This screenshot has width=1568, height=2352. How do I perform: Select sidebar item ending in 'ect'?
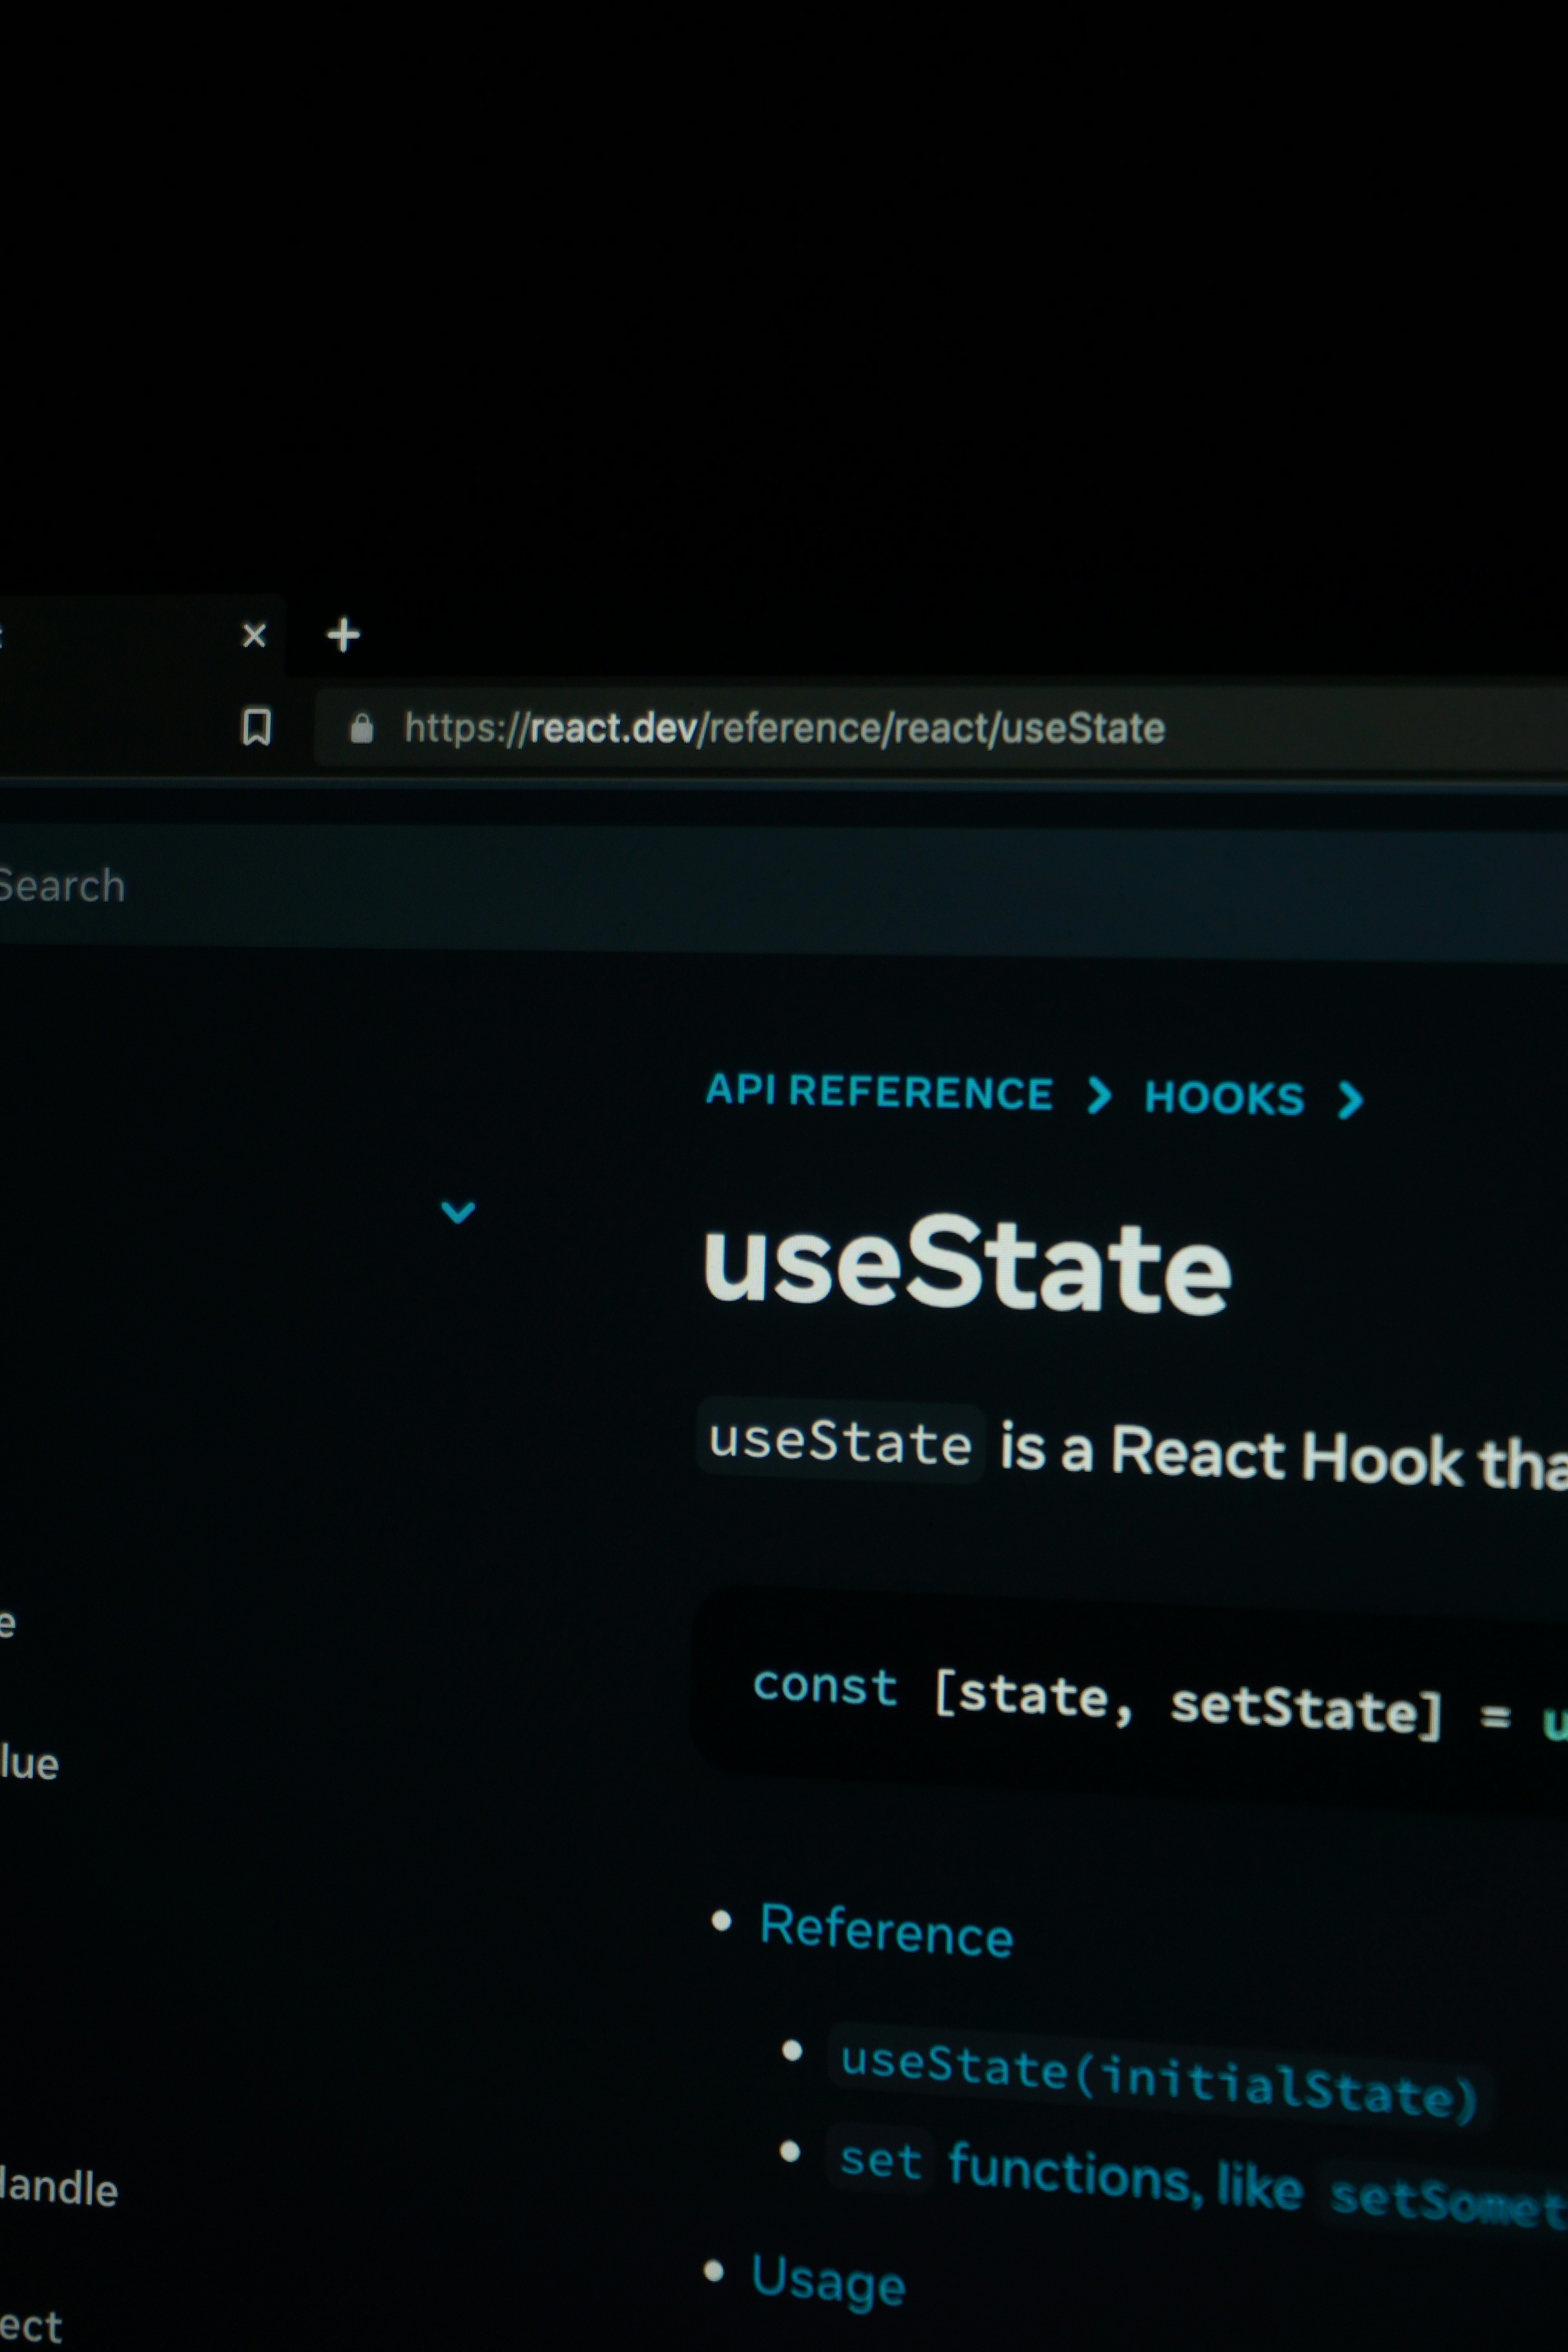(31, 2326)
